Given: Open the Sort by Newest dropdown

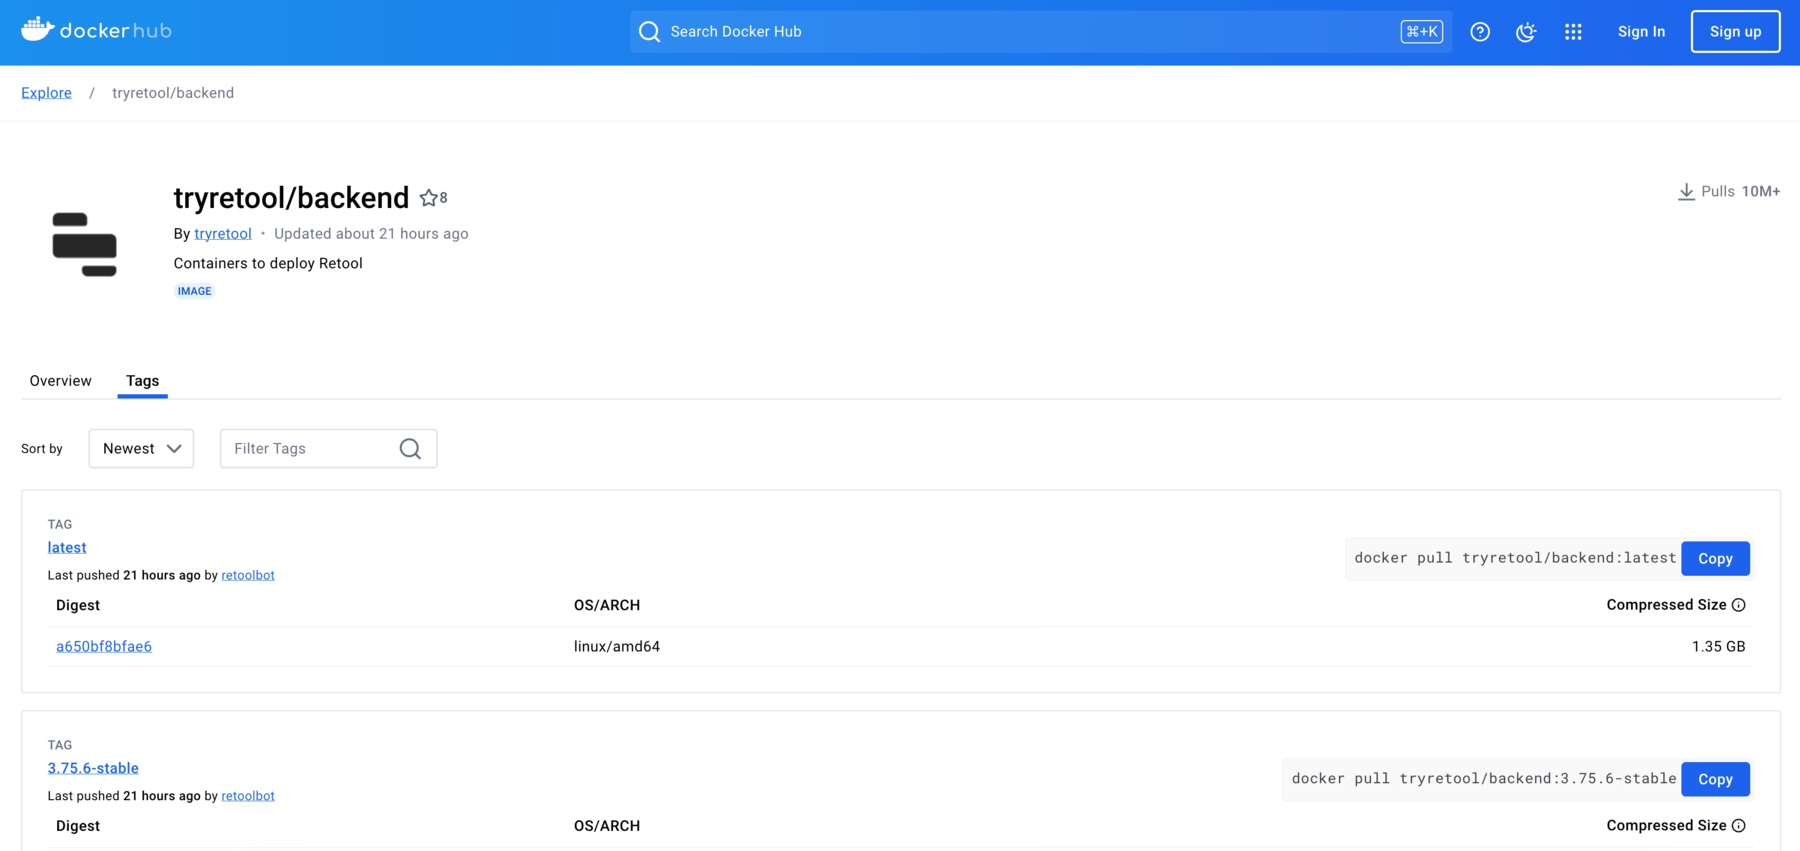Looking at the screenshot, I should coord(141,449).
